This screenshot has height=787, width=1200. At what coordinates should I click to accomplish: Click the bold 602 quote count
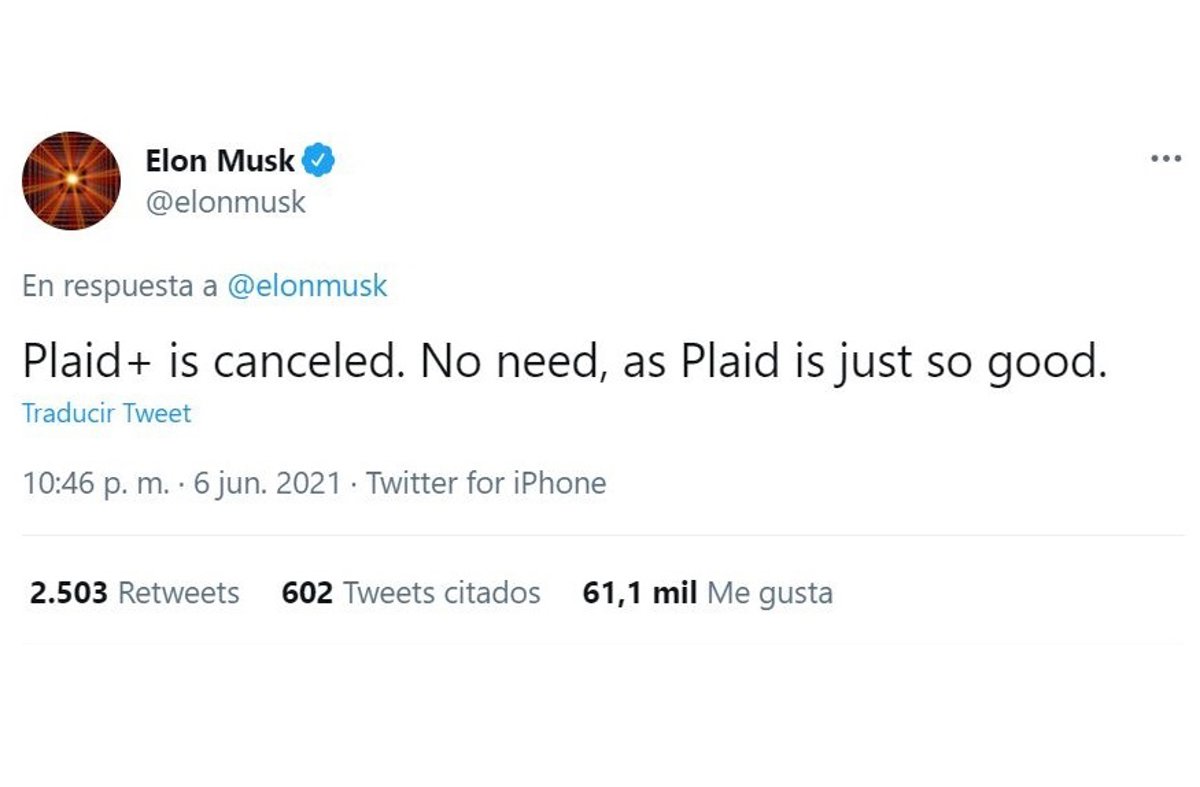click(x=307, y=593)
